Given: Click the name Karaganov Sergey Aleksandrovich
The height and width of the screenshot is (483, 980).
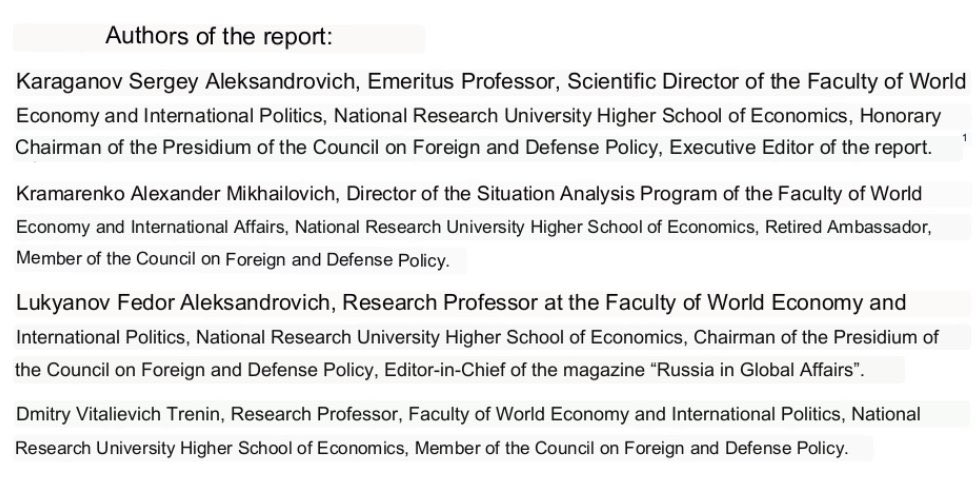Looking at the screenshot, I should [186, 82].
